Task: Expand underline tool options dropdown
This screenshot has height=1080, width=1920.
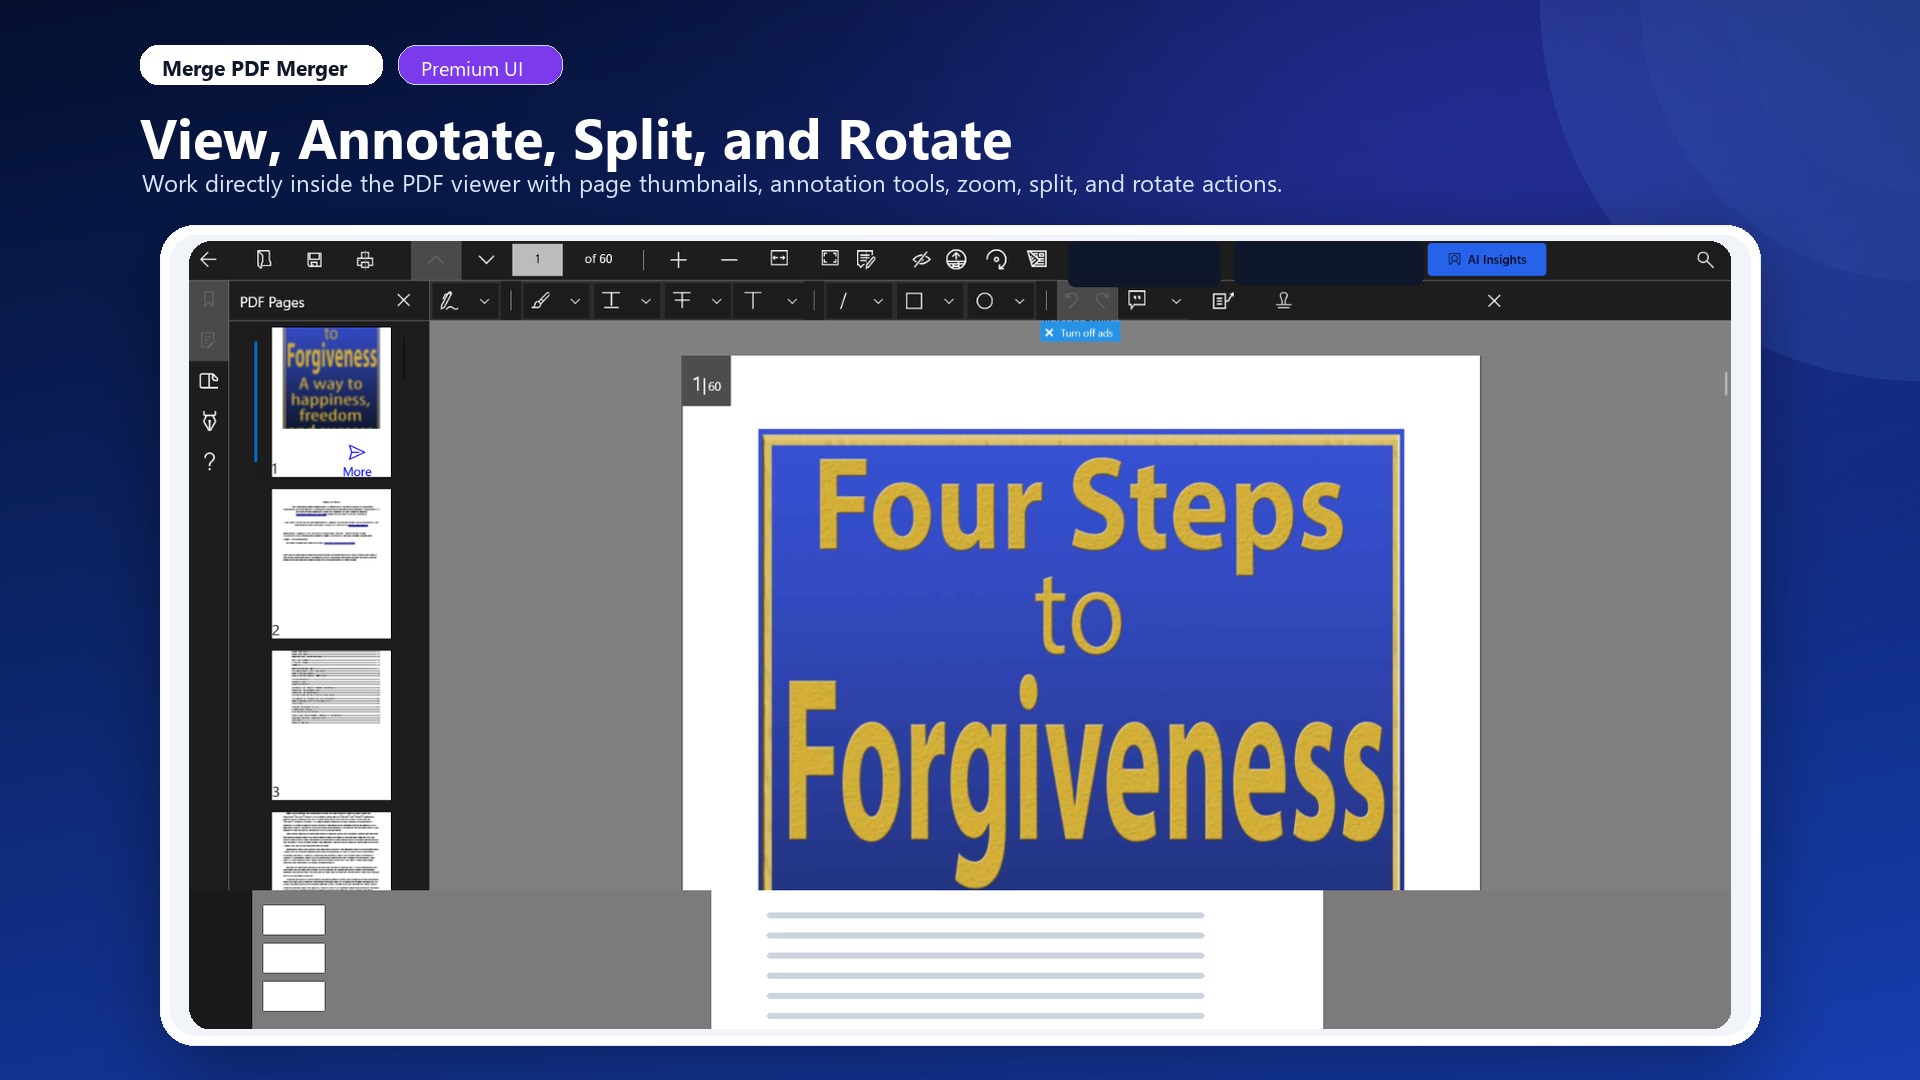Action: pyautogui.click(x=646, y=301)
